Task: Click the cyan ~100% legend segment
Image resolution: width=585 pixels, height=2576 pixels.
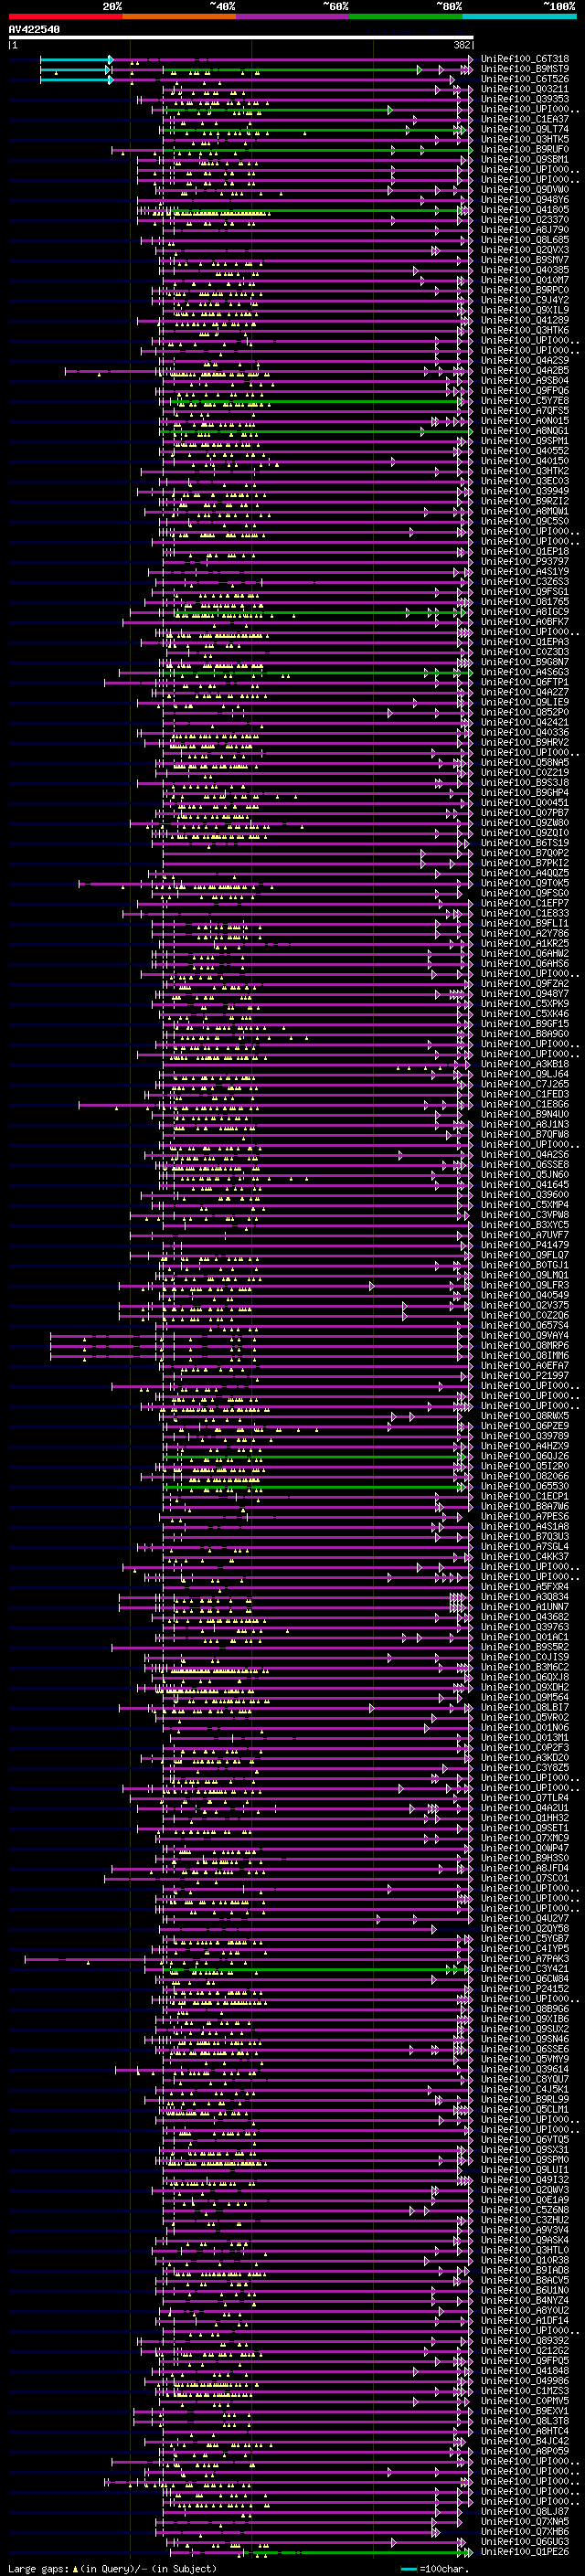Action: [519, 16]
